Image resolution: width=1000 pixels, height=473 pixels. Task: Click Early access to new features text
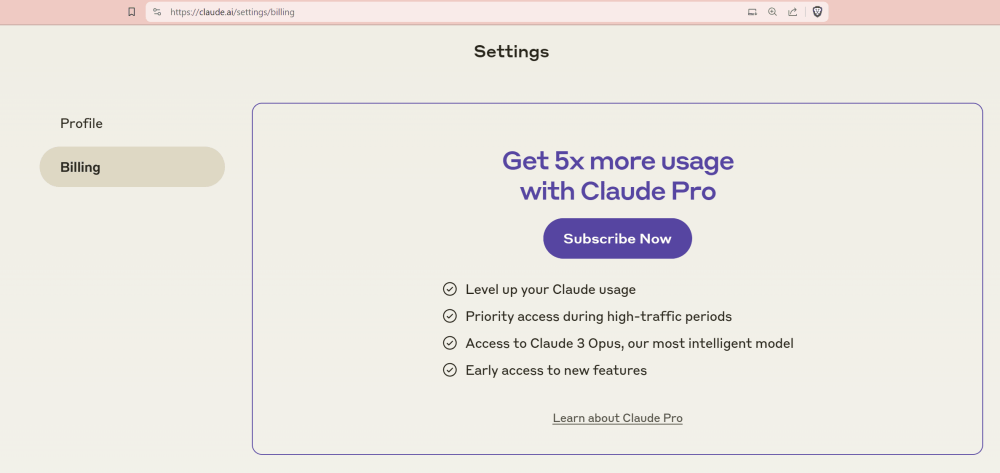pyautogui.click(x=556, y=370)
